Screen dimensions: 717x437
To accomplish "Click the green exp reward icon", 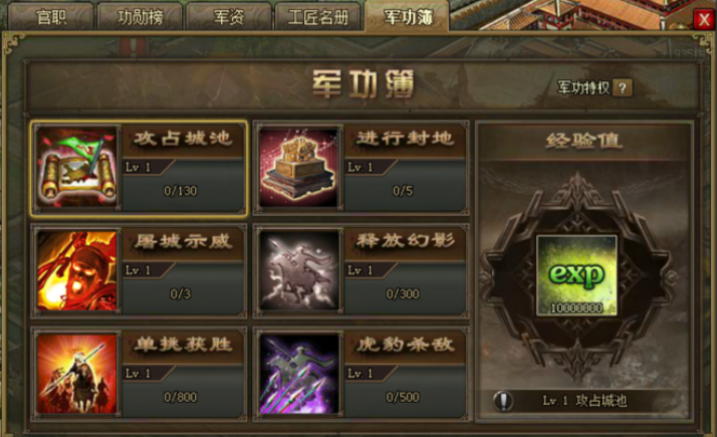I will pos(576,276).
